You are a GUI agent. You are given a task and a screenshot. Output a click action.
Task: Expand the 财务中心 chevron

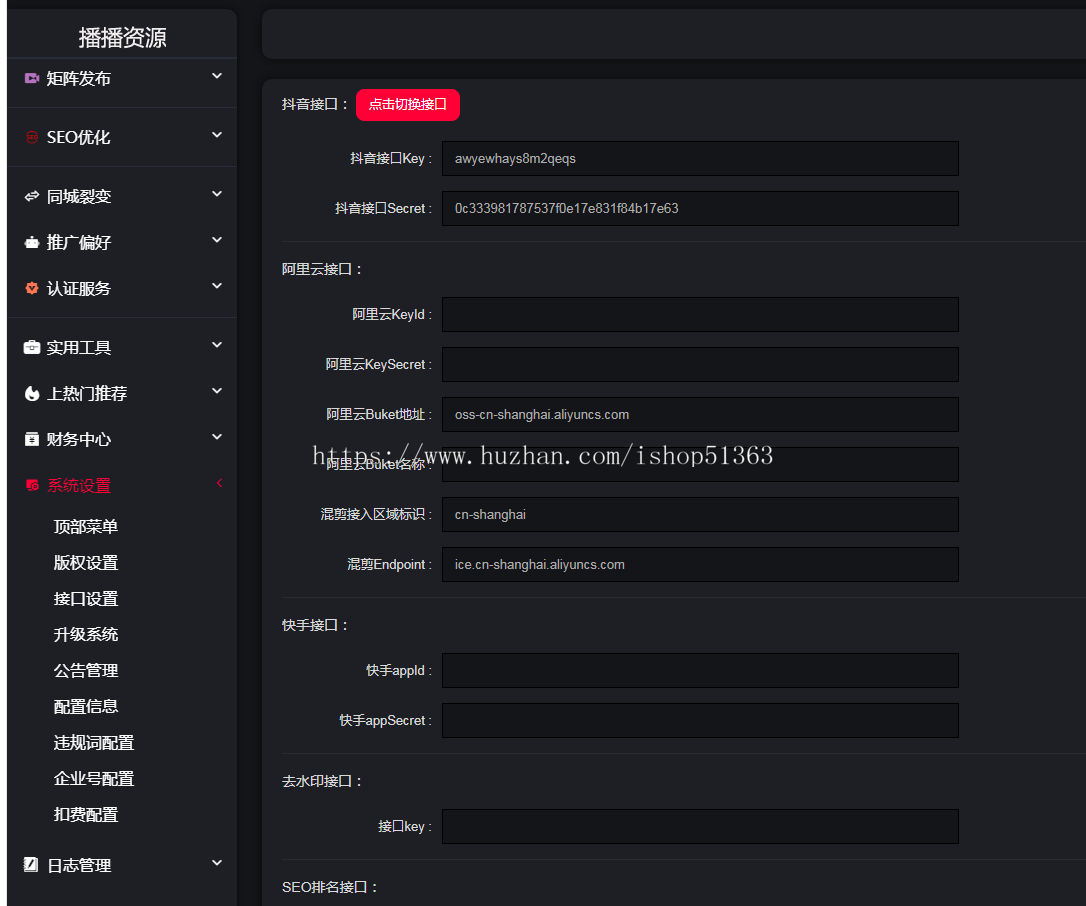click(217, 437)
